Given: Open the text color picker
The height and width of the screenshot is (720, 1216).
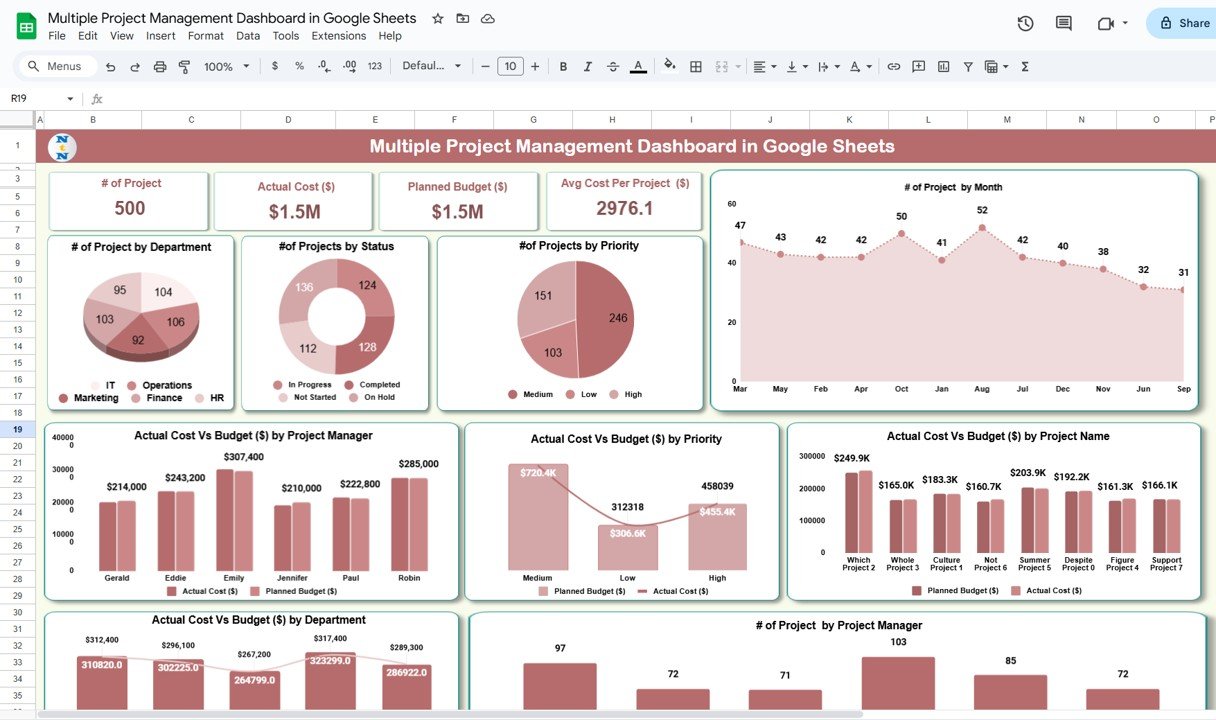Looking at the screenshot, I should pos(638,67).
